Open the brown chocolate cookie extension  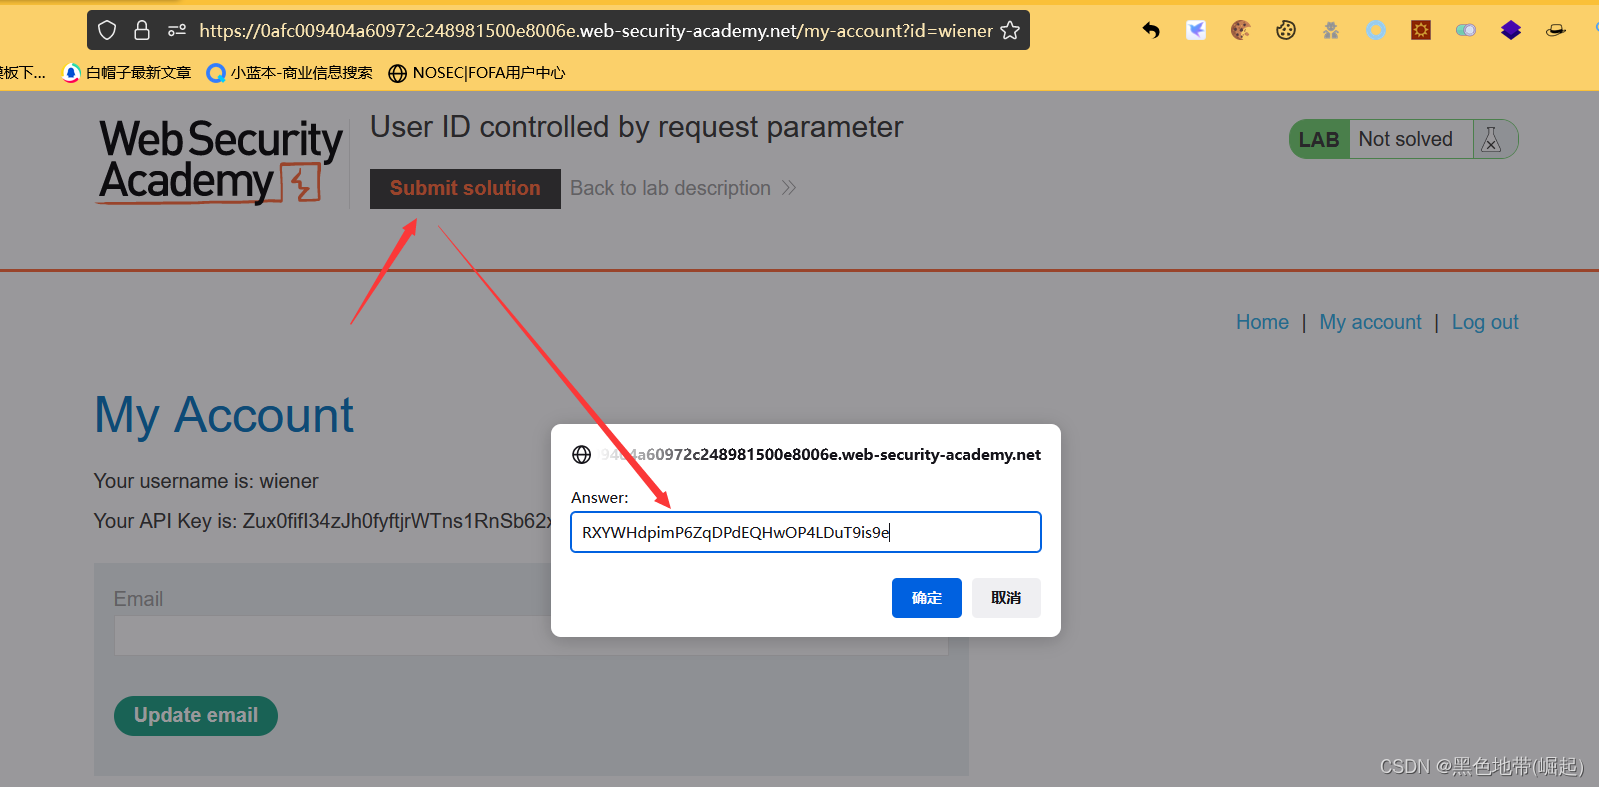(x=1240, y=30)
